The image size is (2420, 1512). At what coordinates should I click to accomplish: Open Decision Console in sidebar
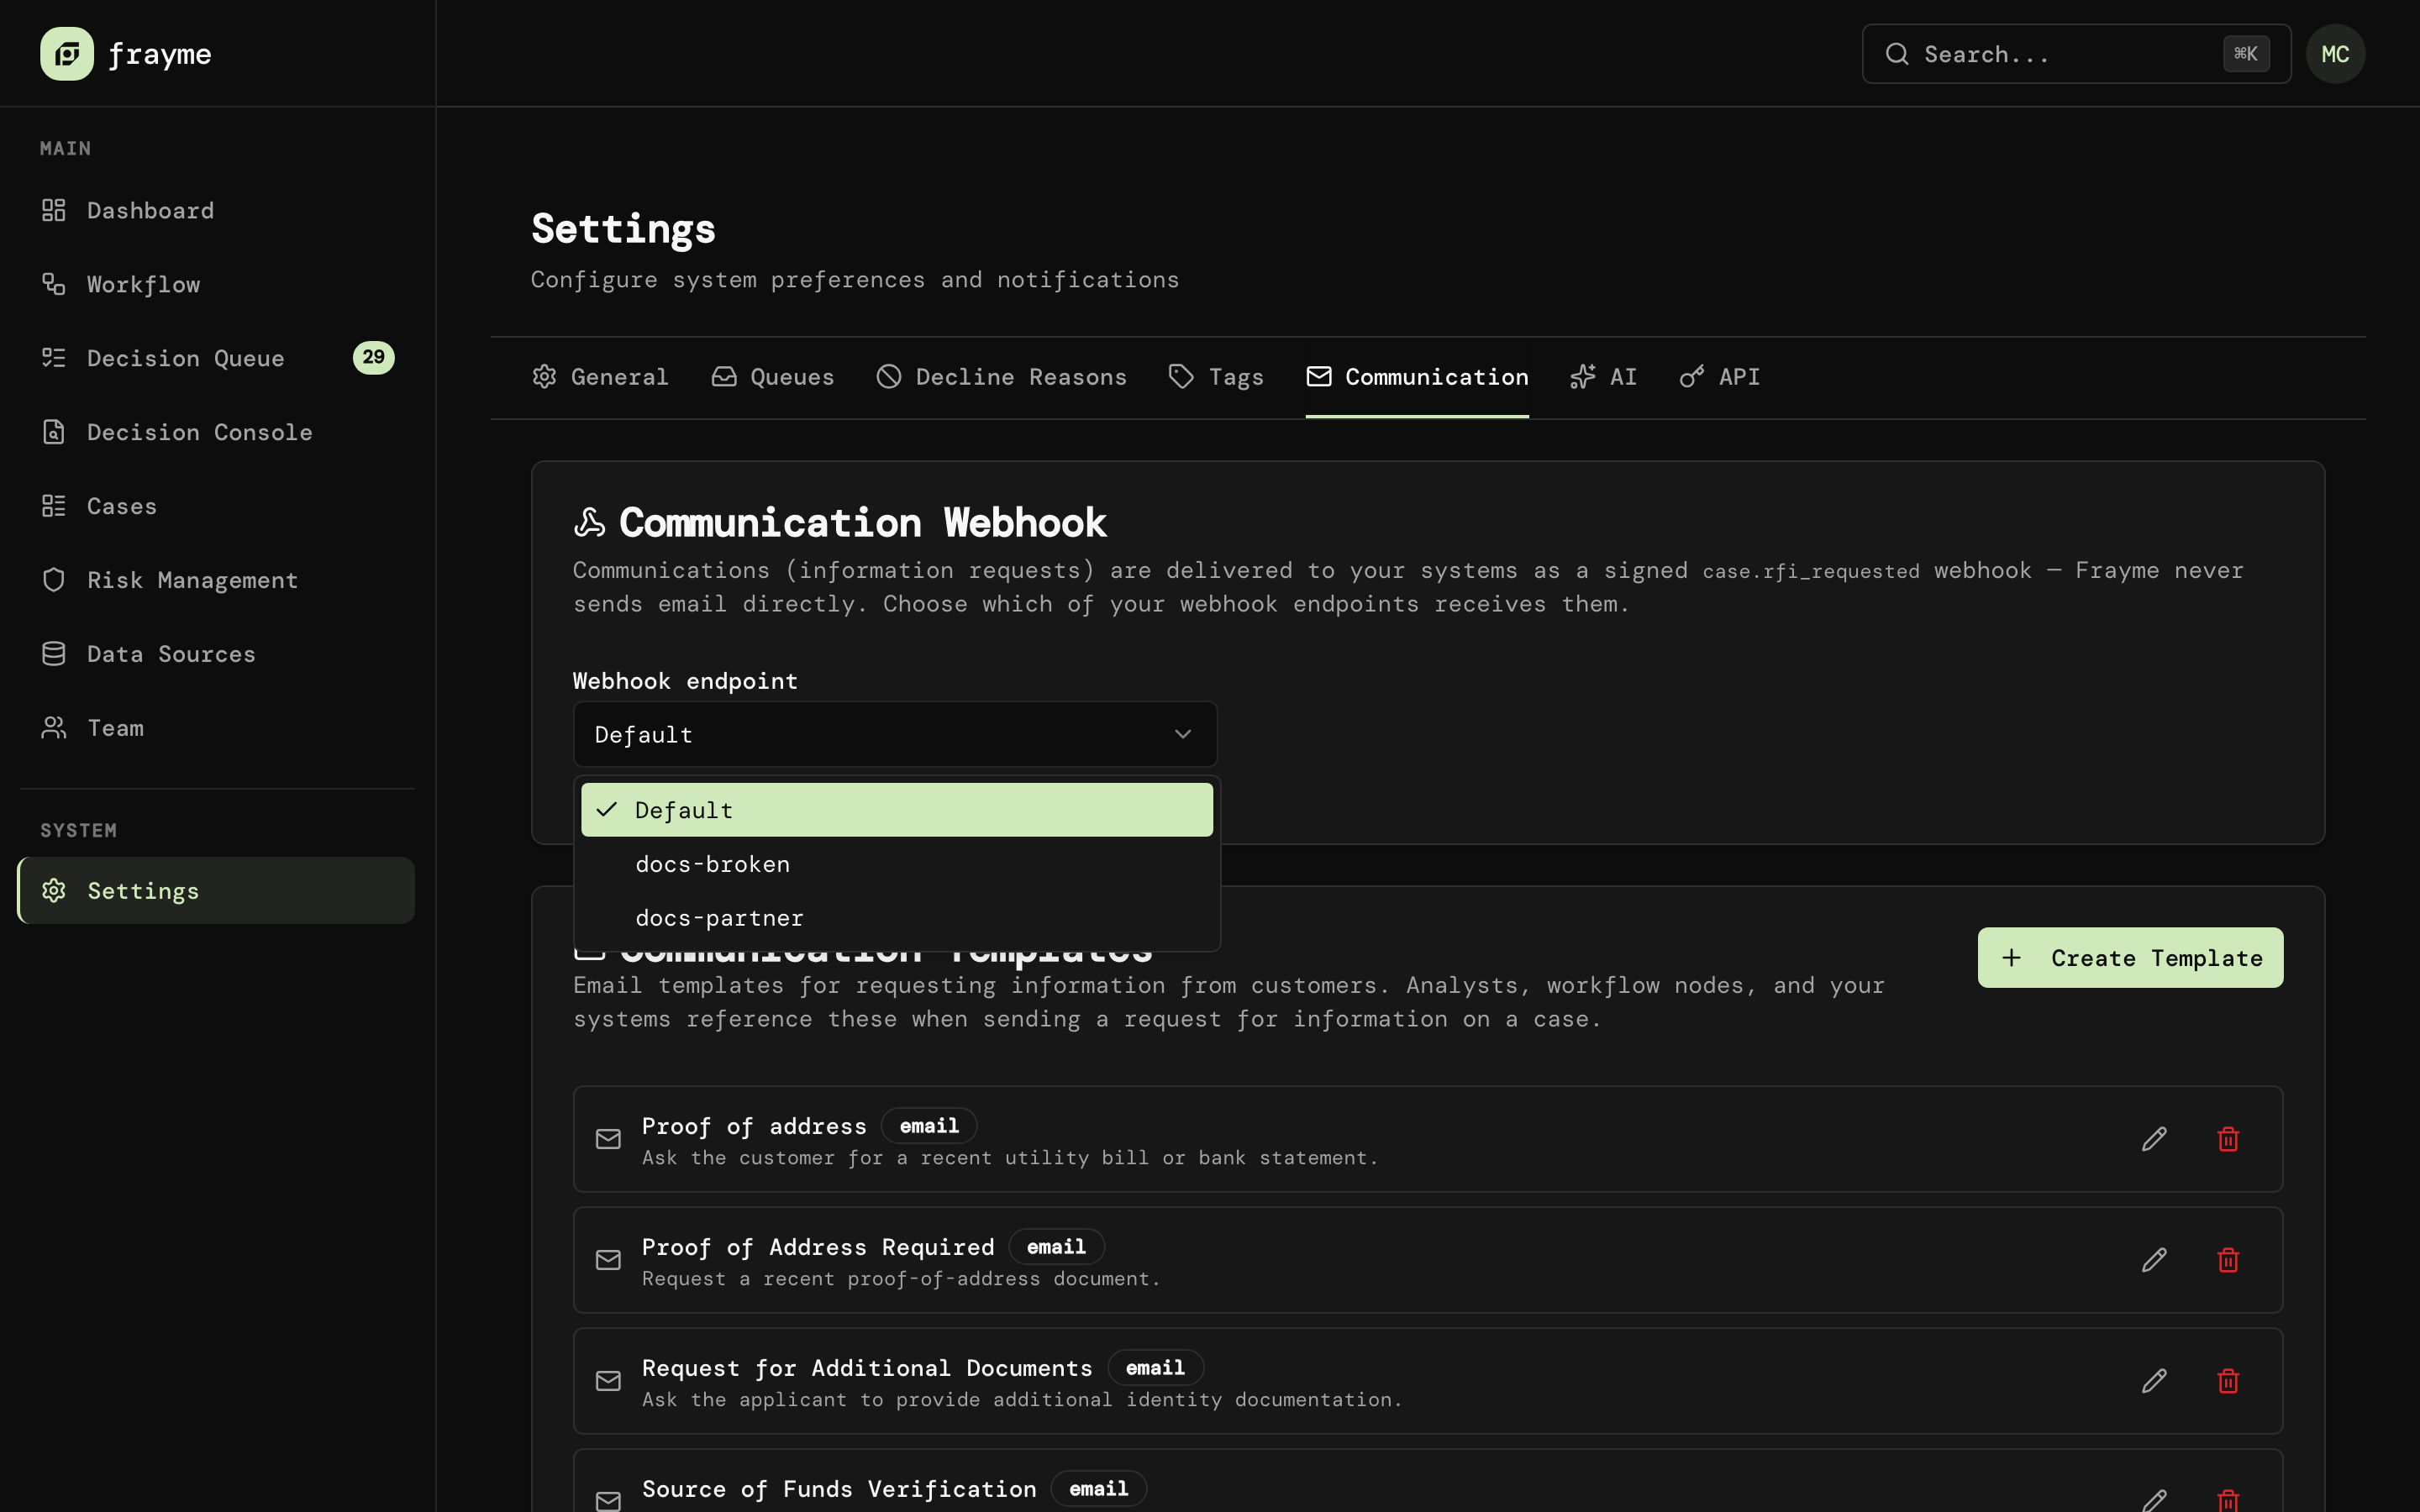[x=217, y=432]
